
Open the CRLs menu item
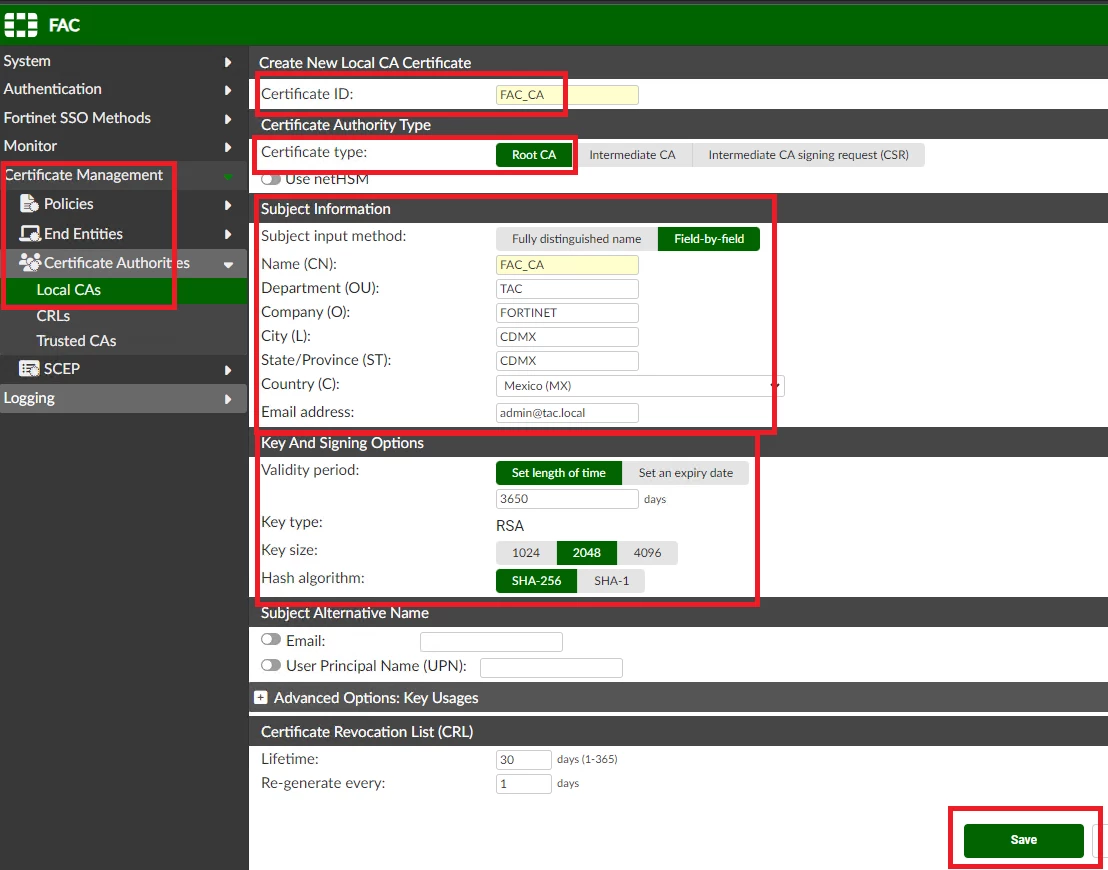pos(53,316)
